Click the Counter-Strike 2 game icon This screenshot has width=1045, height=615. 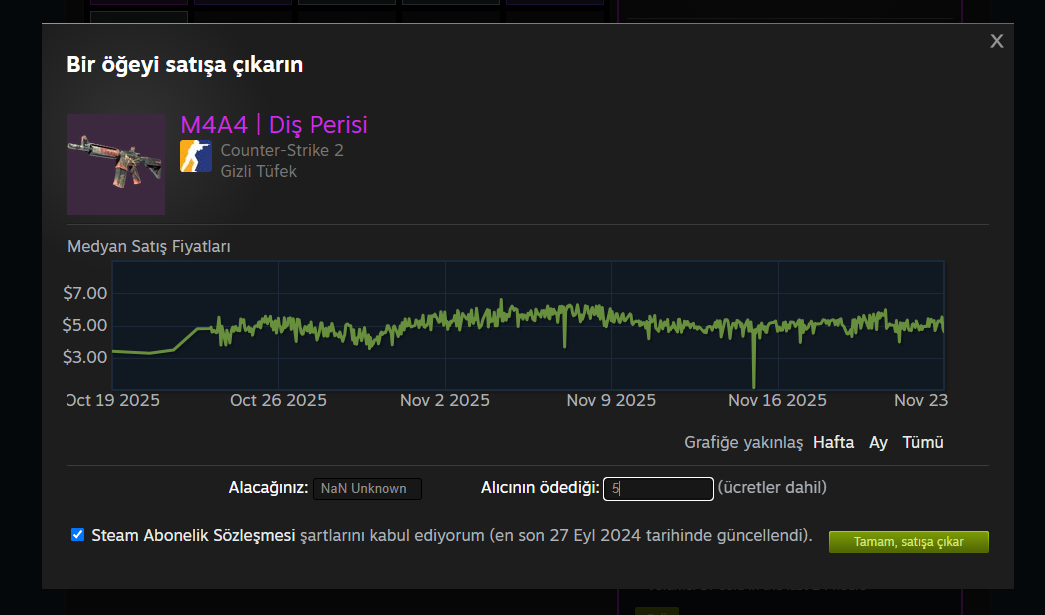pos(196,157)
